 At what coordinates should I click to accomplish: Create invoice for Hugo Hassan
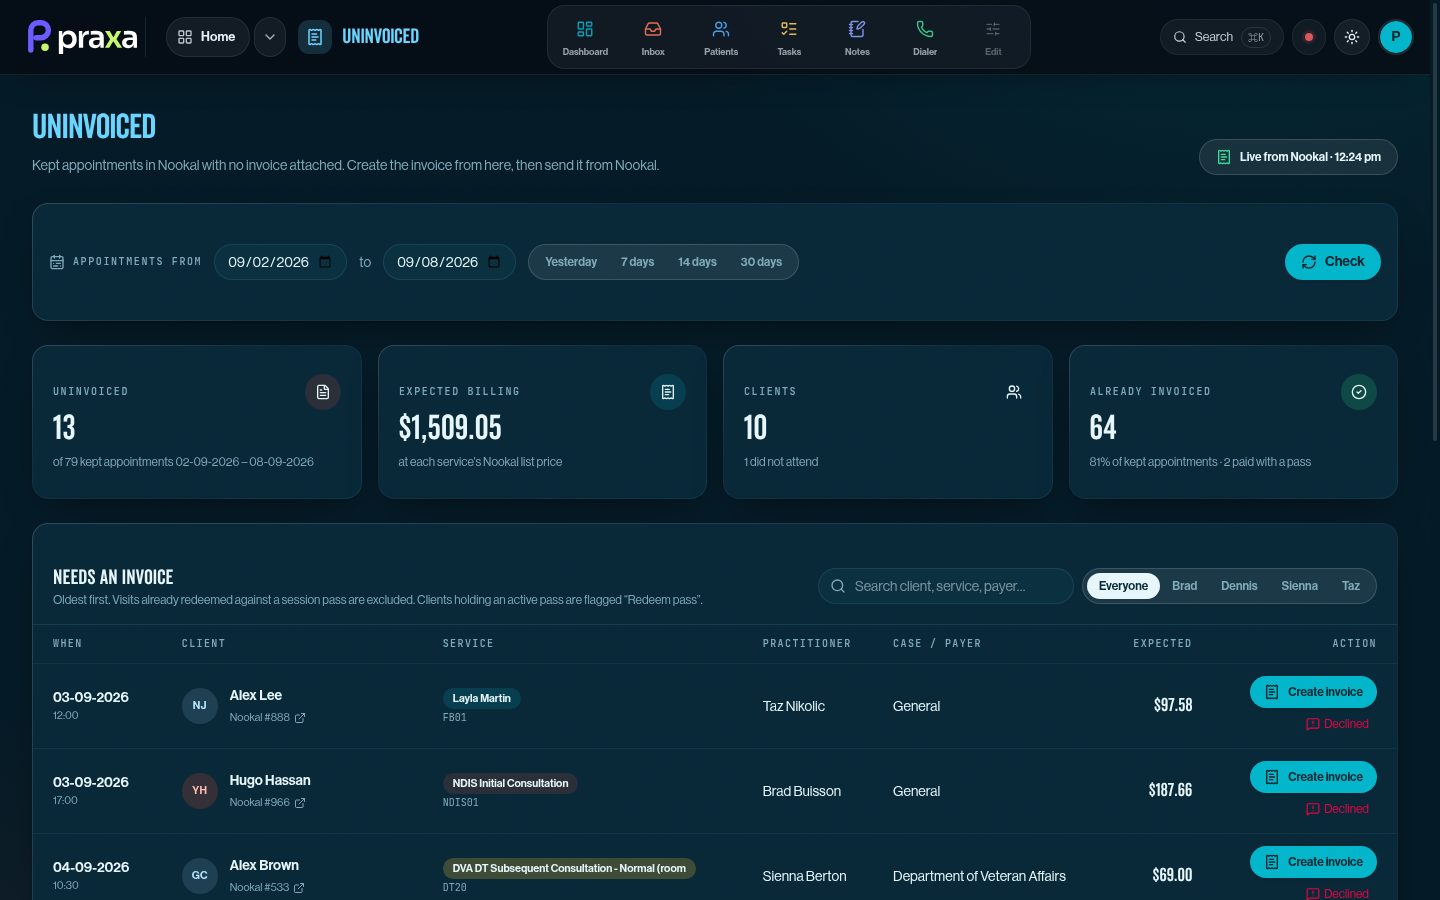(x=1313, y=777)
